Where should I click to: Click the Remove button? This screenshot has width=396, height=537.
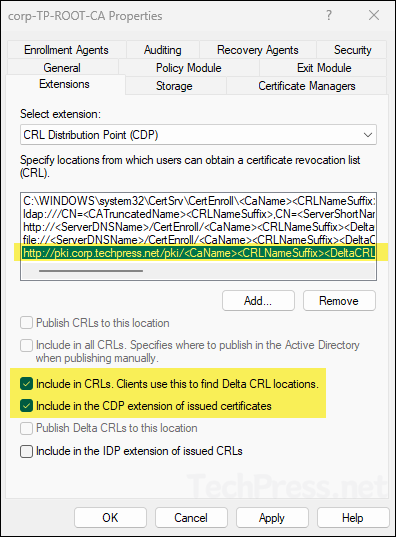(x=339, y=301)
